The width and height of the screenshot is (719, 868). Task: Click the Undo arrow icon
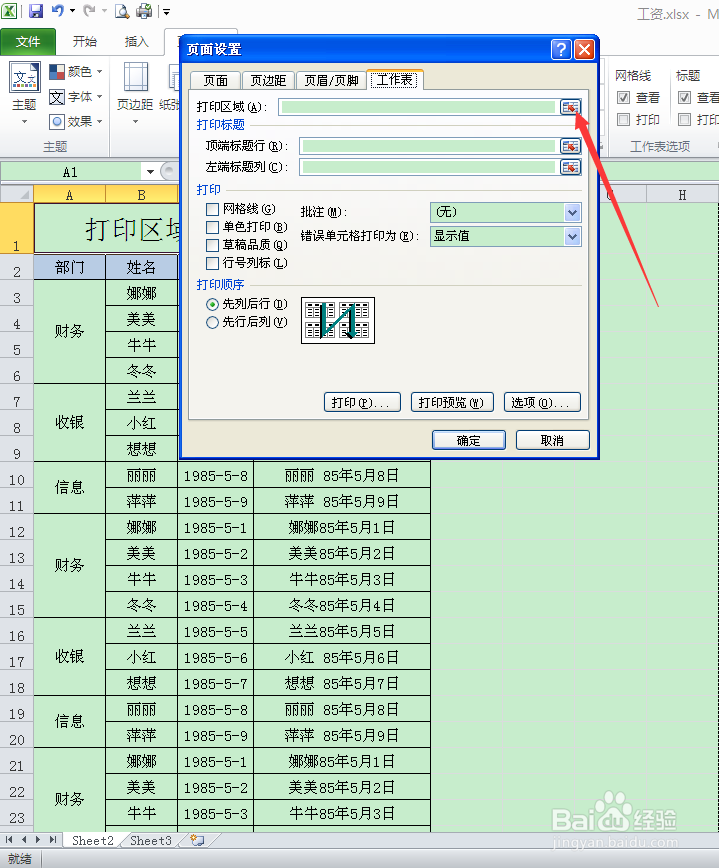coord(58,11)
